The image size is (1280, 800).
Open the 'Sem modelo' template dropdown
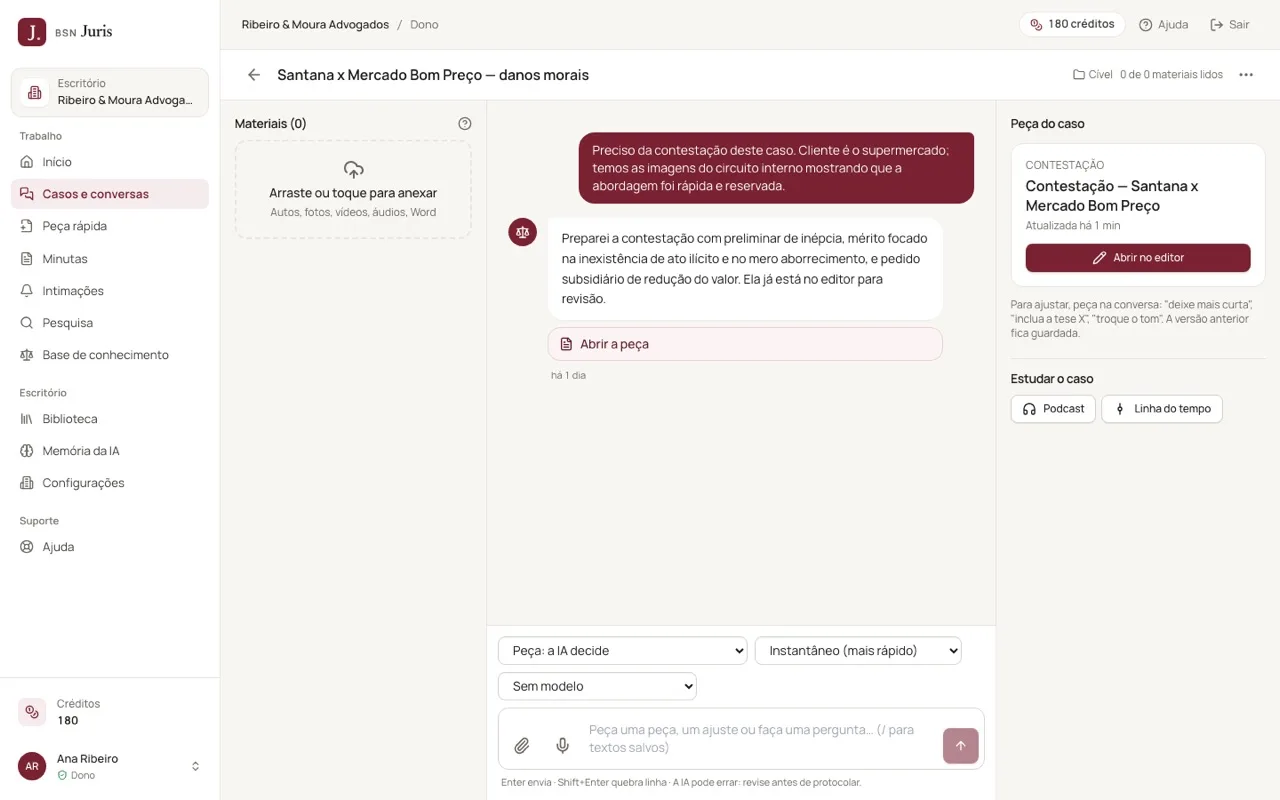597,686
